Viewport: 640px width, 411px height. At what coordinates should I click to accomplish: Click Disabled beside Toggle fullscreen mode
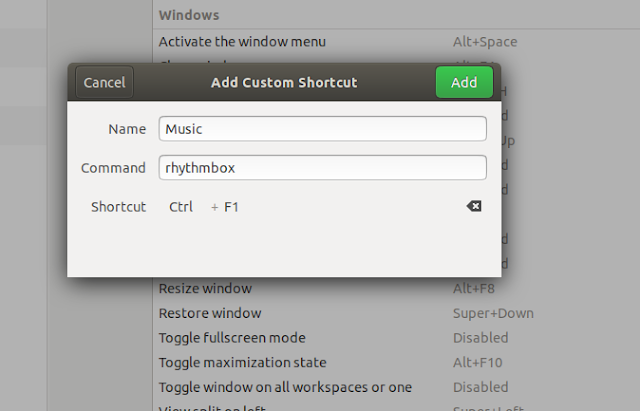[480, 338]
